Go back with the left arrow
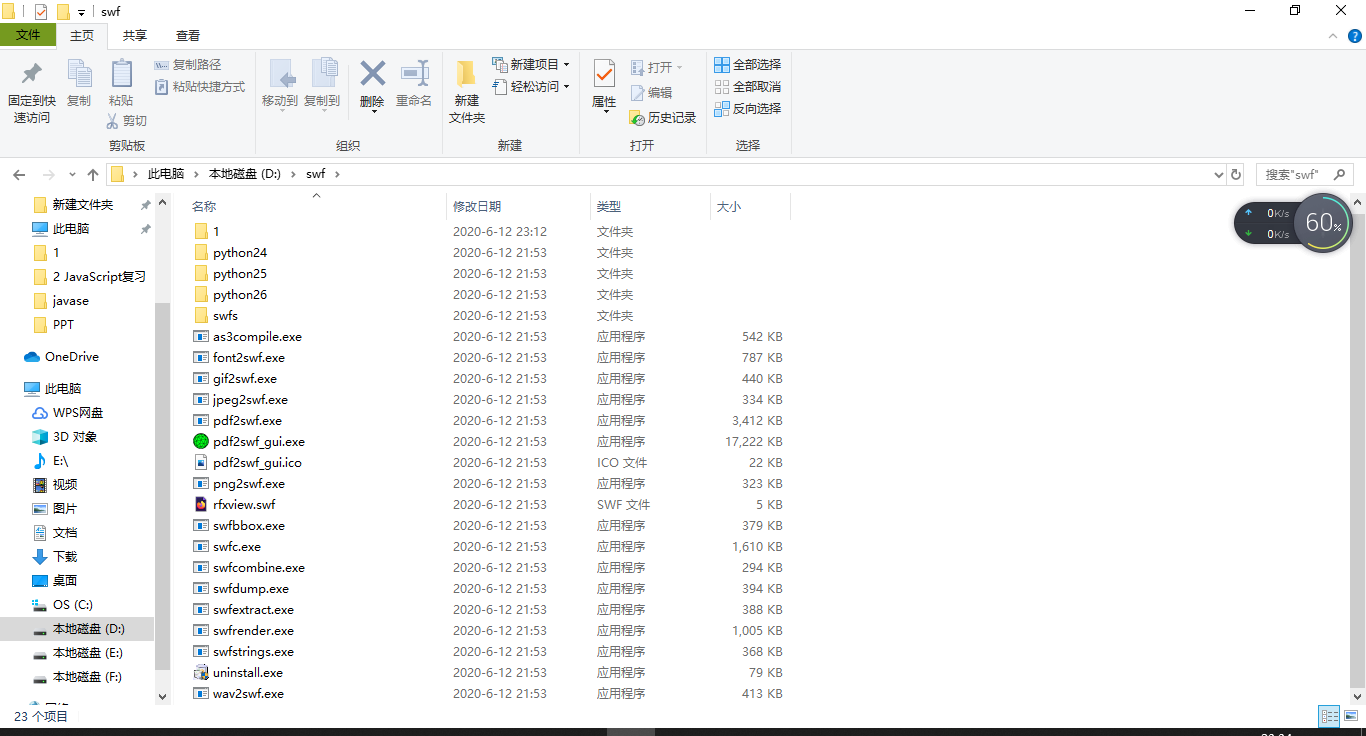Image resolution: width=1366 pixels, height=736 pixels. tap(19, 174)
